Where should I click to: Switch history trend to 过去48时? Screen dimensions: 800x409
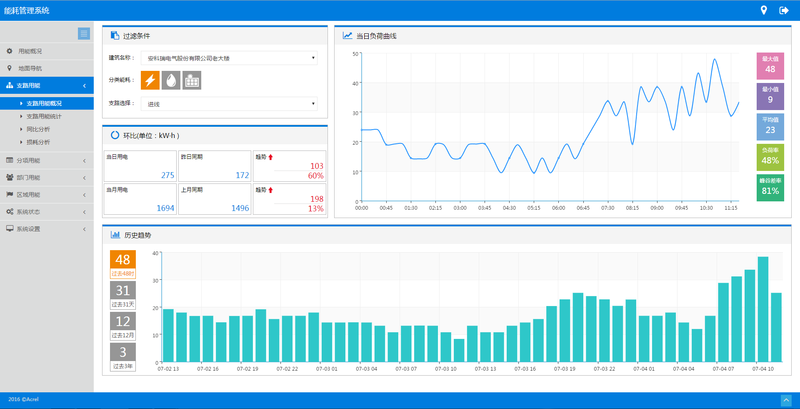click(x=123, y=265)
